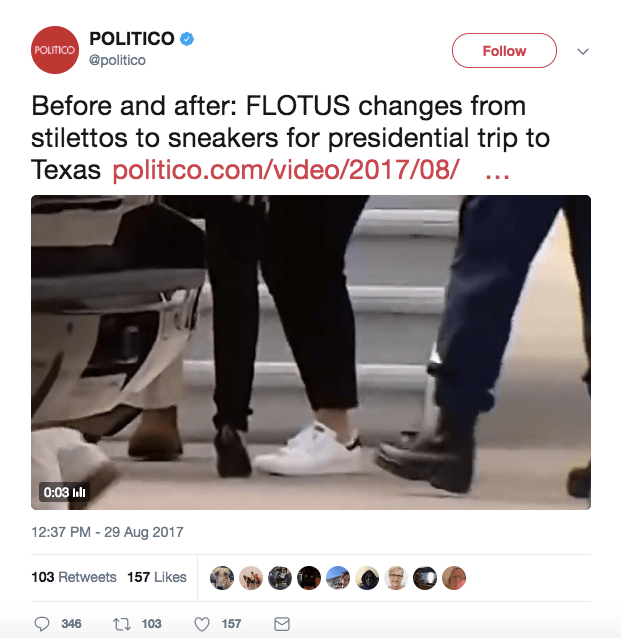
Task: Play the embedded video
Action: pyautogui.click(x=311, y=352)
